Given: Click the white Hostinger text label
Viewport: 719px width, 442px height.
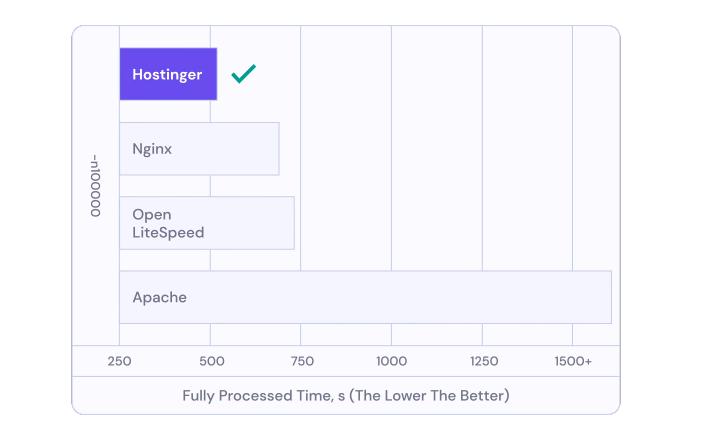Looking at the screenshot, I should 167,75.
